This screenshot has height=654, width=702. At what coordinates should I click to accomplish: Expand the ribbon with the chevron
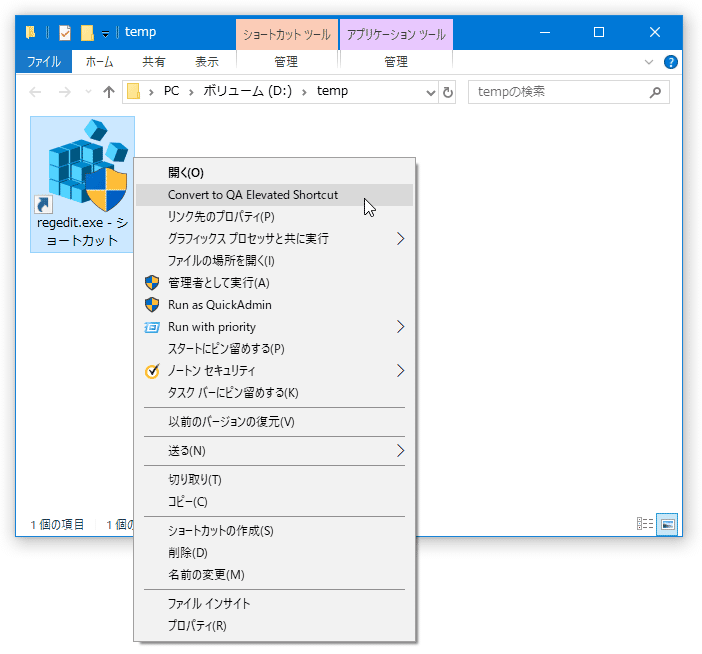[649, 62]
